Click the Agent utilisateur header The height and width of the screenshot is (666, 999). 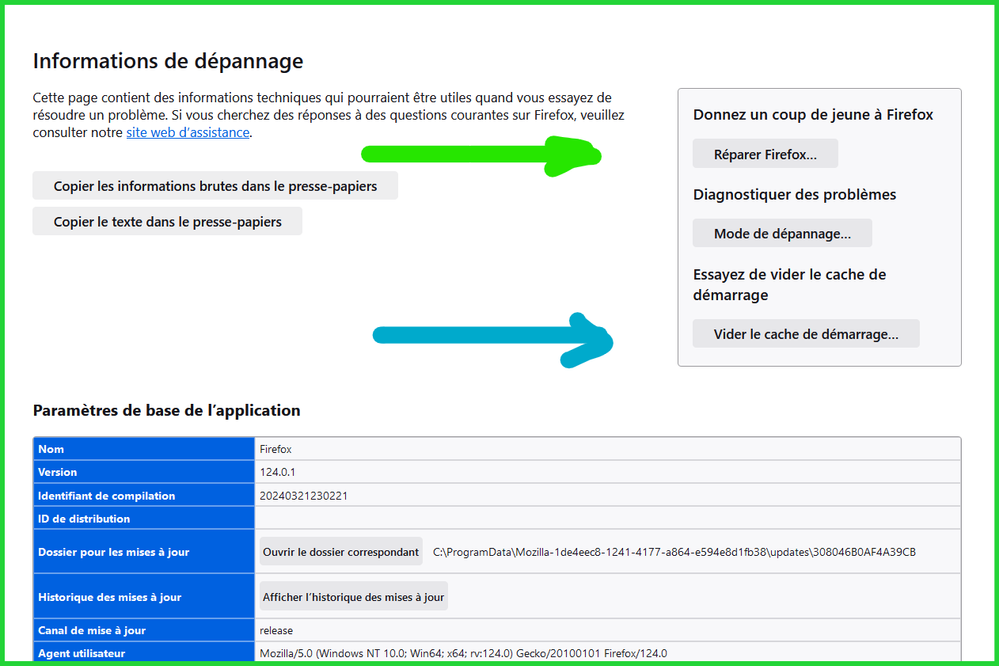(144, 653)
